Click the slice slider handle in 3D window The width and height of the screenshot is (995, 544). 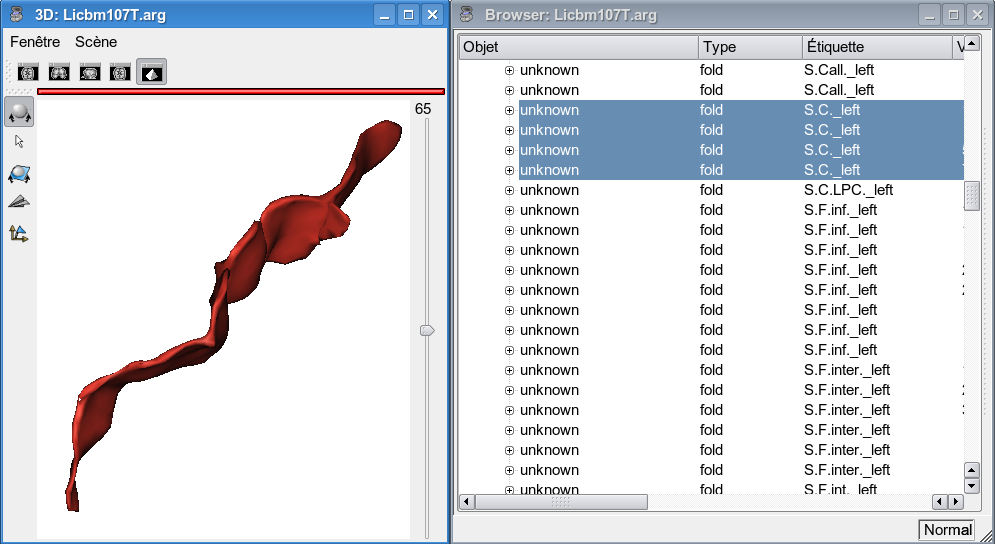(427, 330)
